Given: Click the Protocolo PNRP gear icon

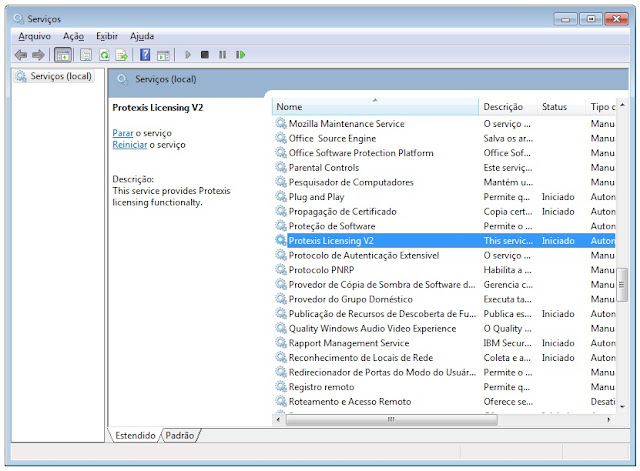Looking at the screenshot, I should click(x=281, y=270).
